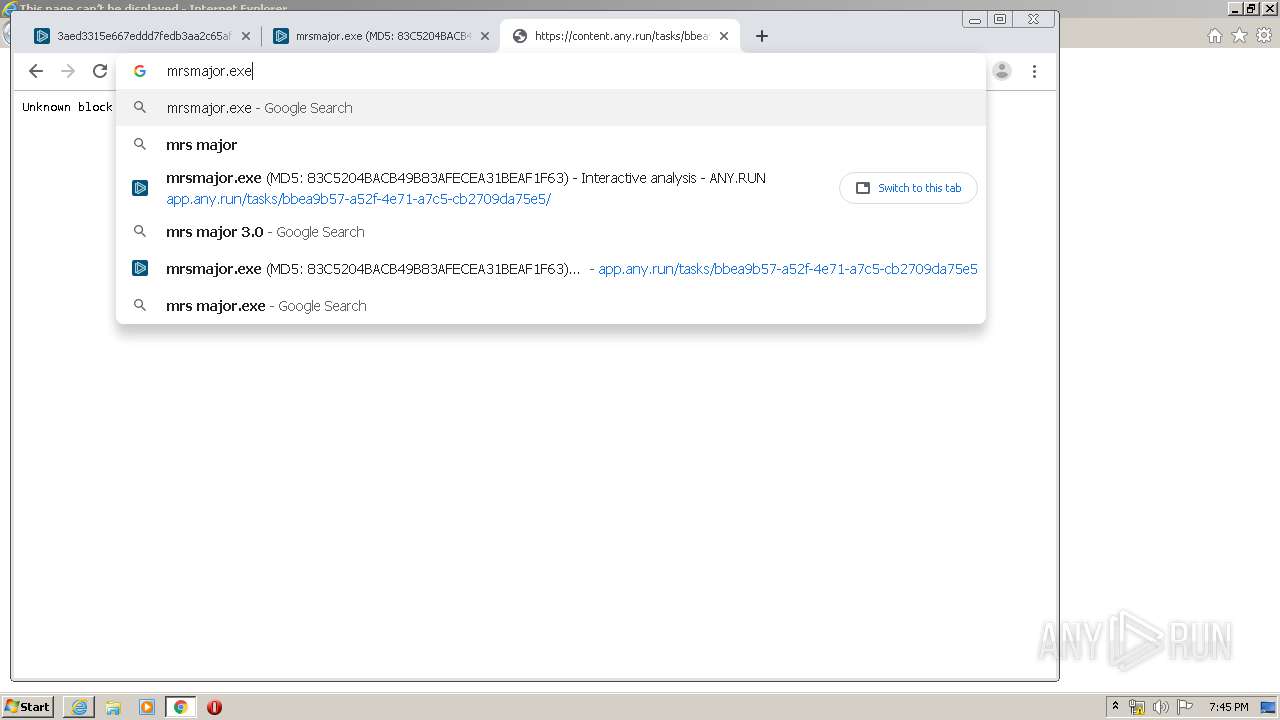Go back using Chrome's back arrow
This screenshot has height=720, width=1280.
tap(36, 71)
